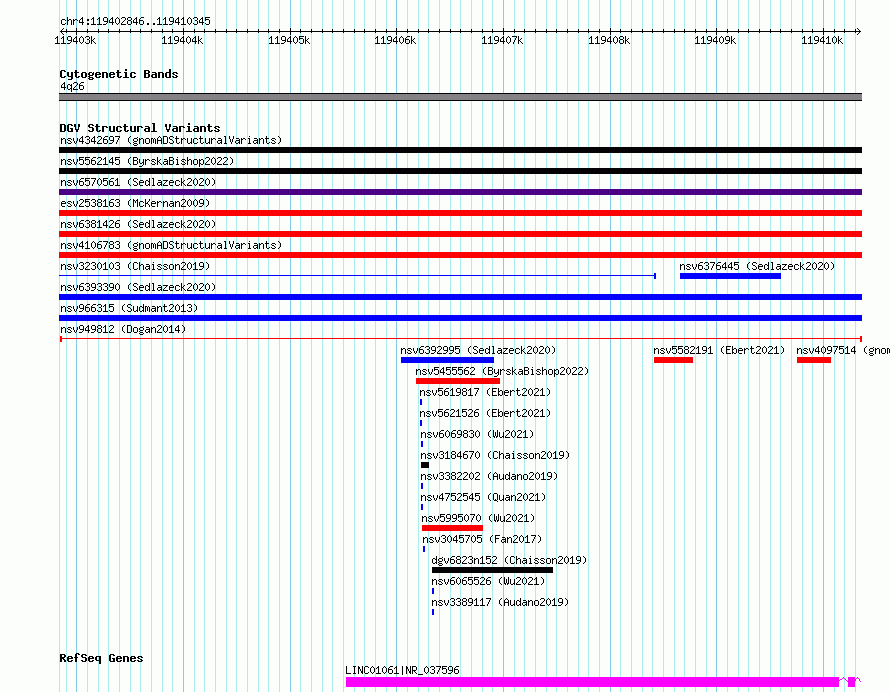Click the gray 4q26 cytogenetic band
890x692 pixels.
pos(460,97)
